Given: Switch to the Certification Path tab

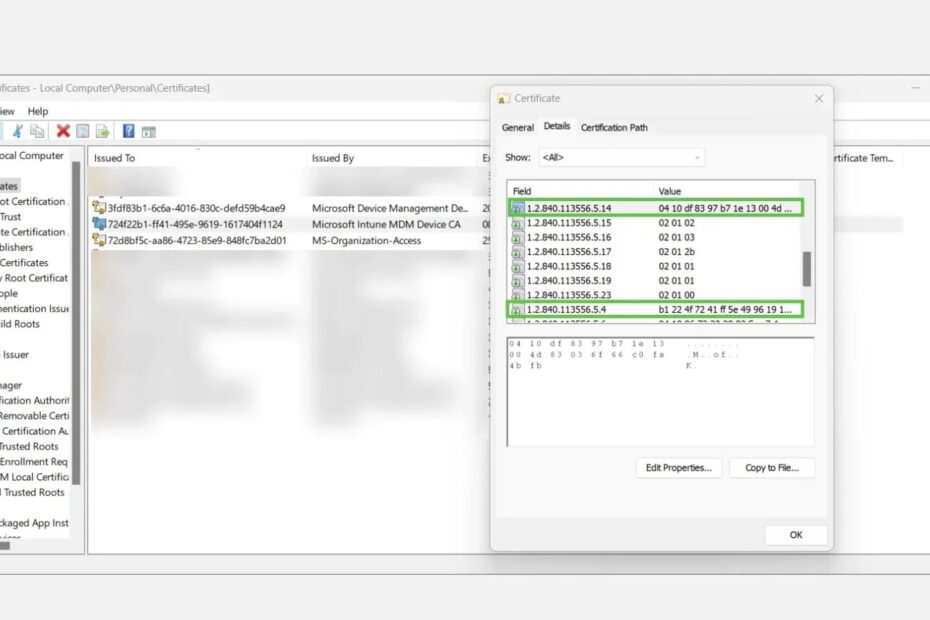Looking at the screenshot, I should 614,128.
